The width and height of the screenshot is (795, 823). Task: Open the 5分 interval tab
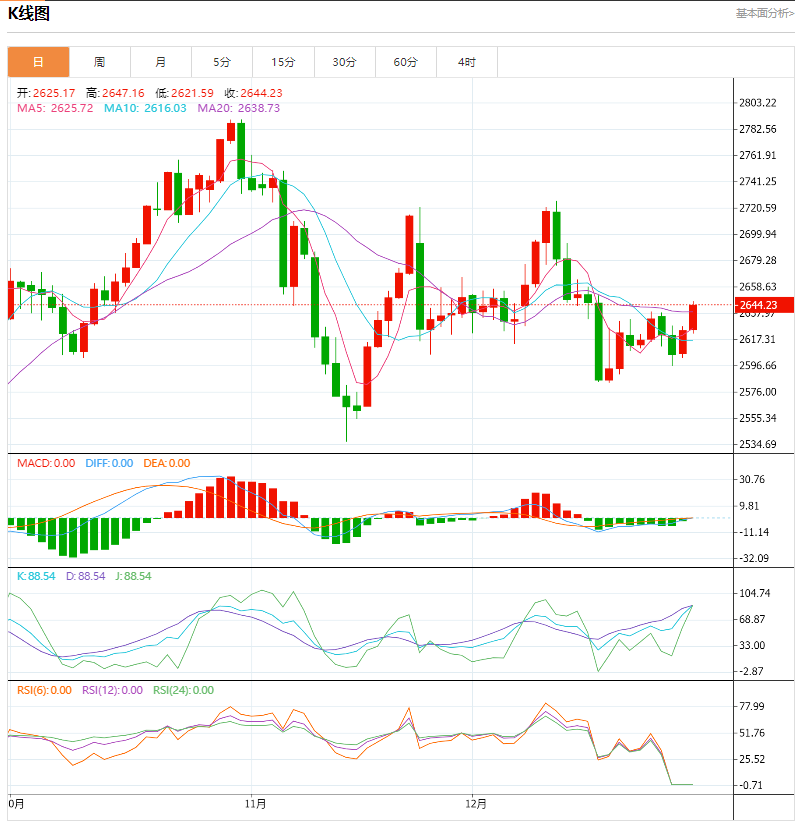[x=222, y=62]
